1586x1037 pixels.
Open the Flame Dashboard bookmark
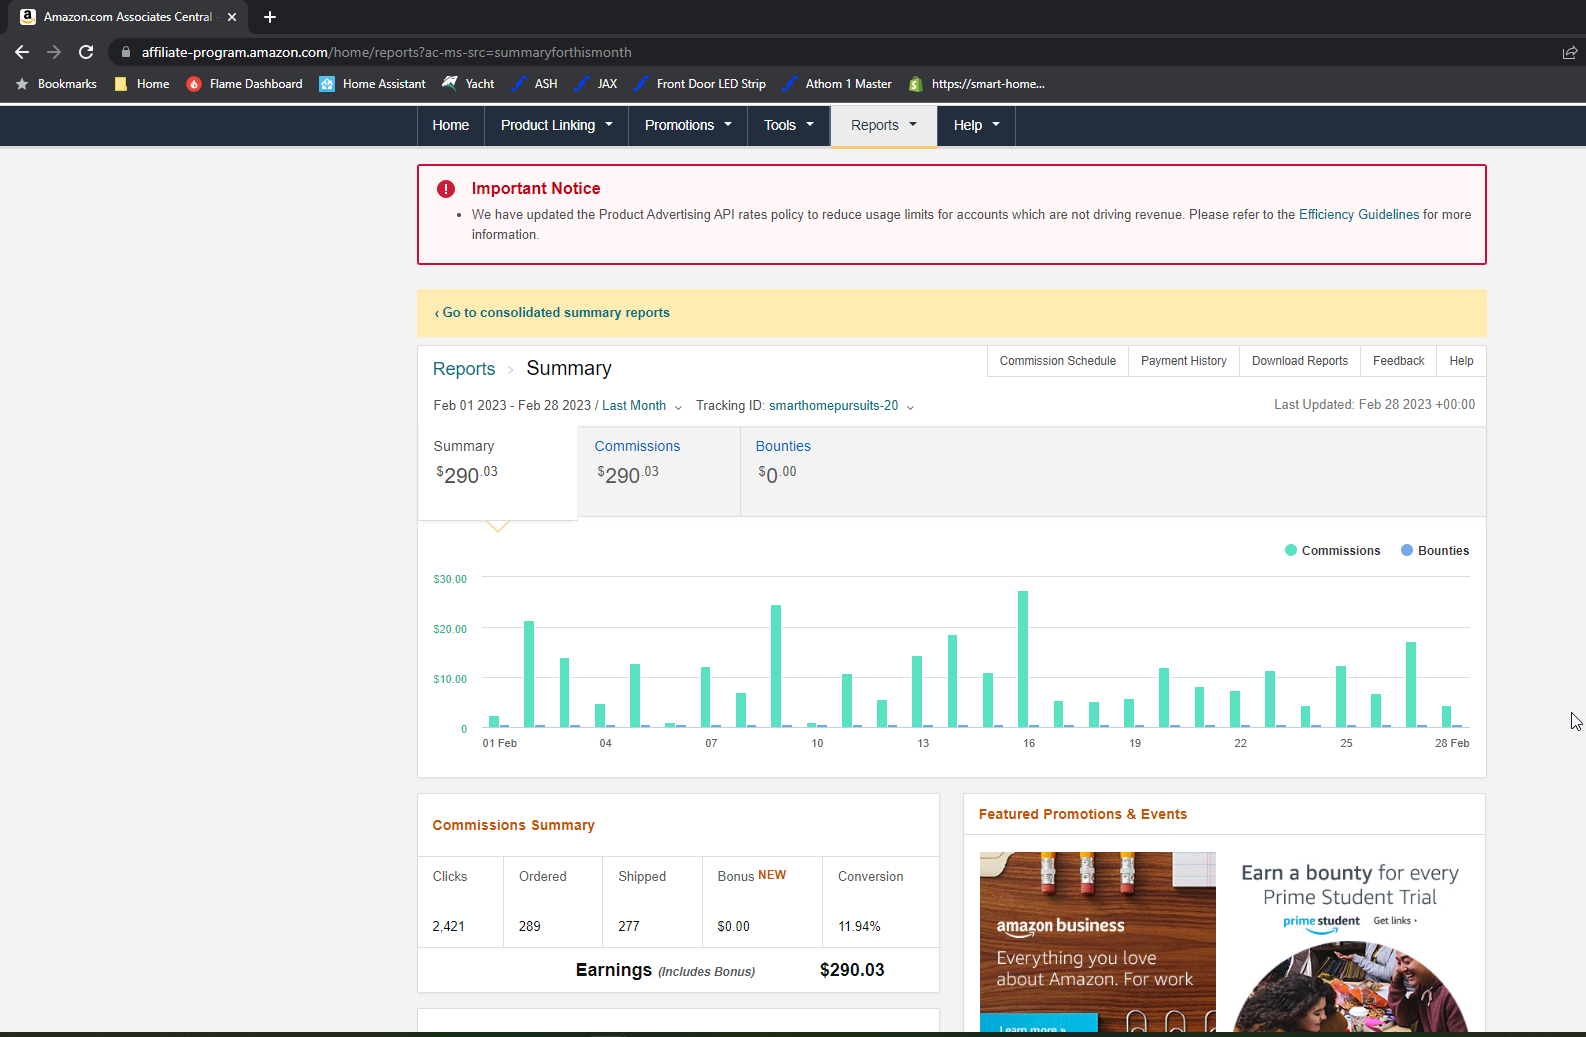[245, 84]
